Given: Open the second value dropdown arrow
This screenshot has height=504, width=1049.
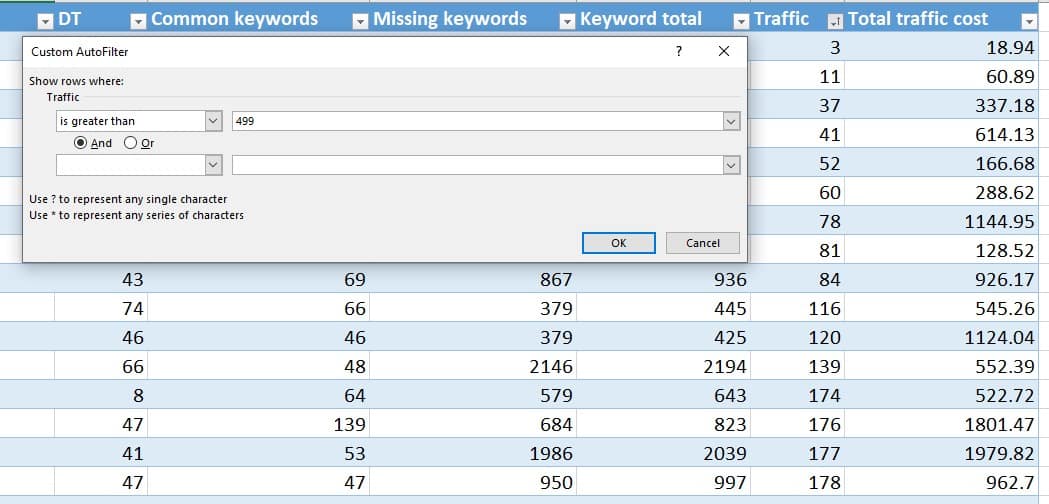Looking at the screenshot, I should pyautogui.click(x=731, y=165).
